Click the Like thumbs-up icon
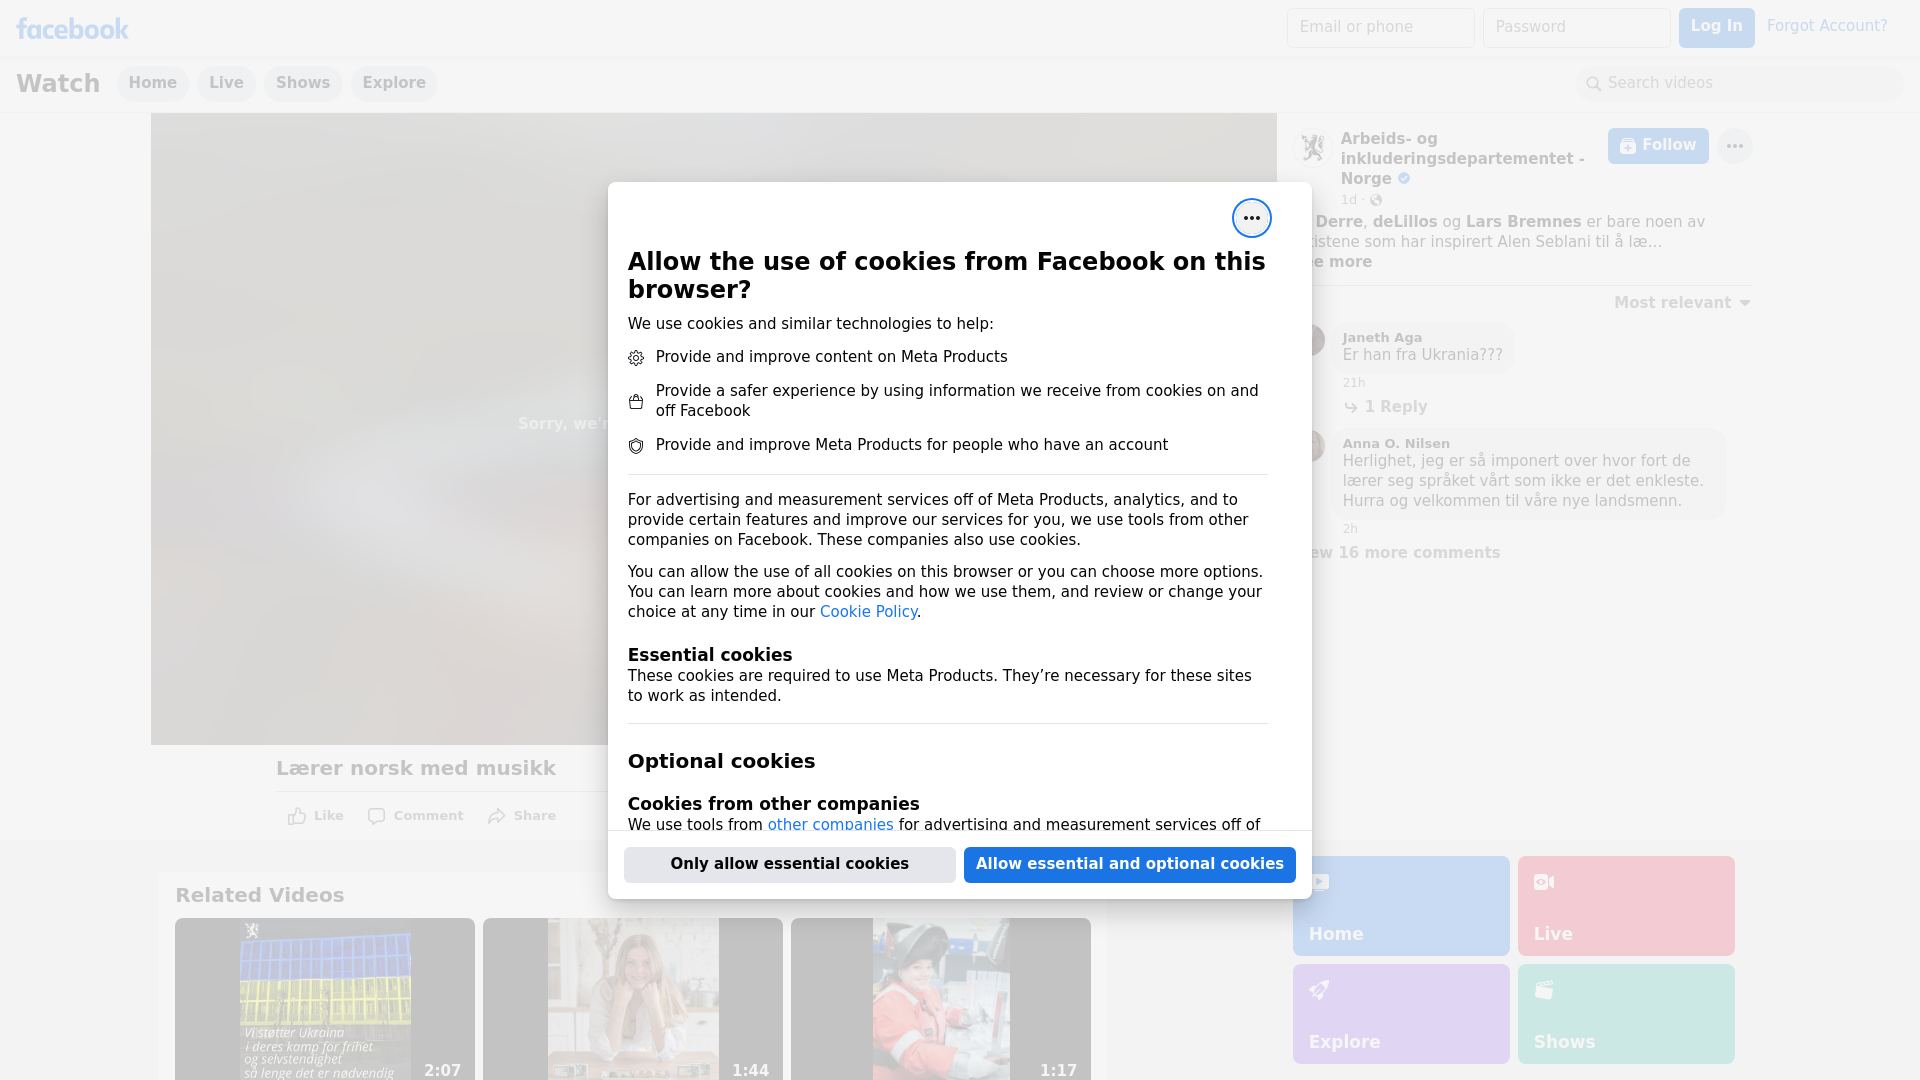Screen dimensions: 1920x1080 [297, 816]
